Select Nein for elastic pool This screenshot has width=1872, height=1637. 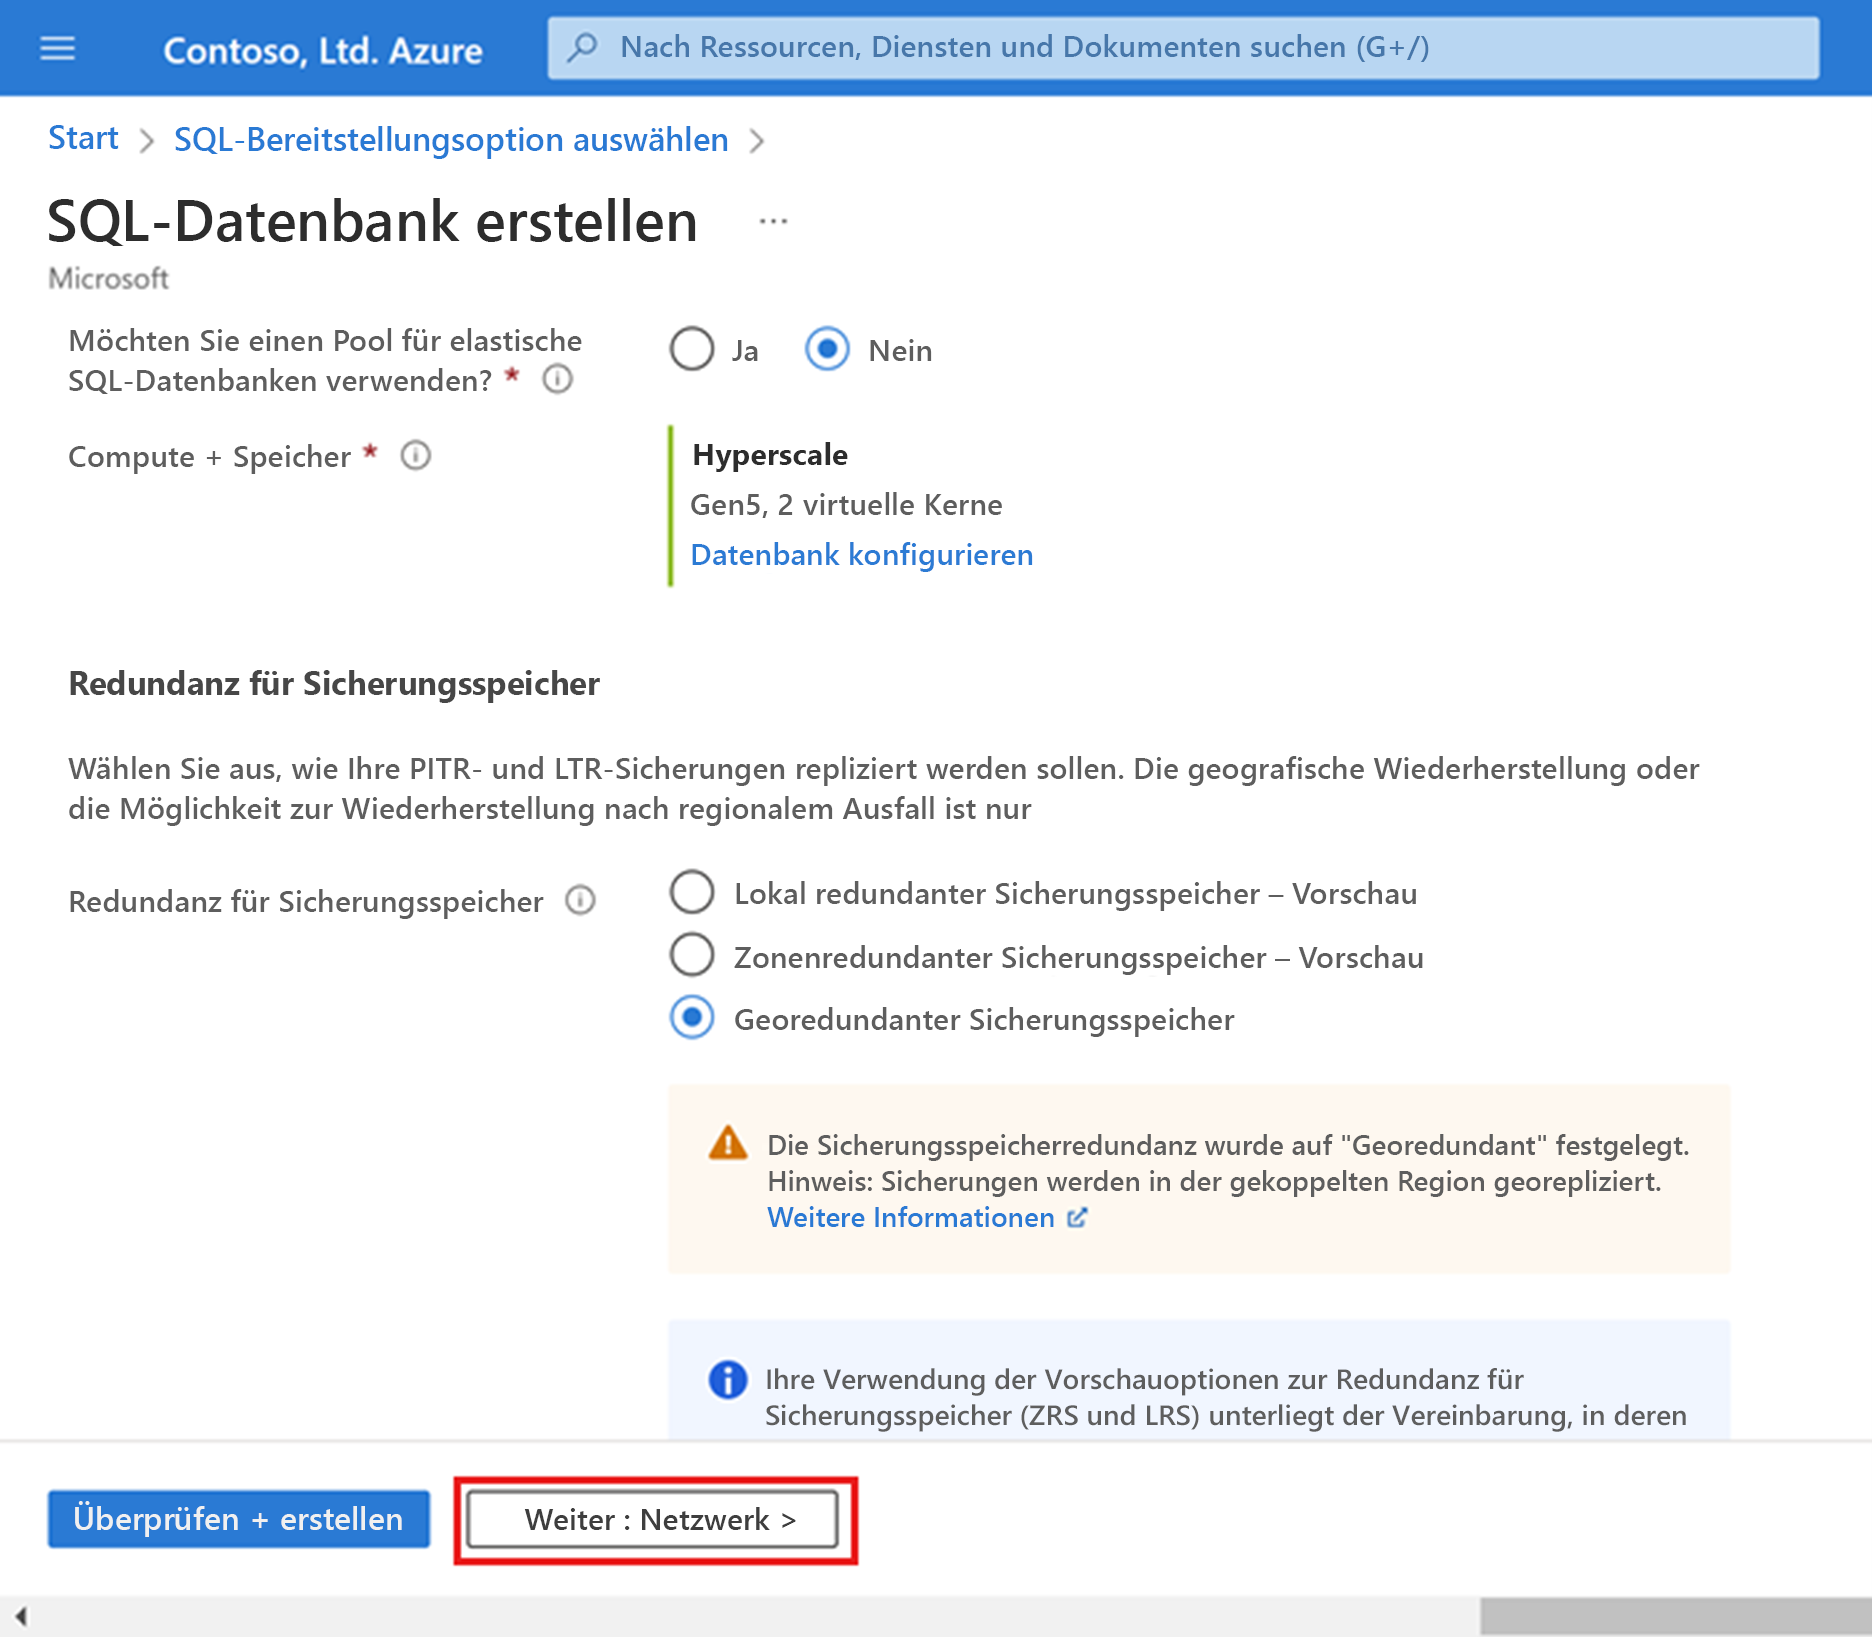point(827,349)
